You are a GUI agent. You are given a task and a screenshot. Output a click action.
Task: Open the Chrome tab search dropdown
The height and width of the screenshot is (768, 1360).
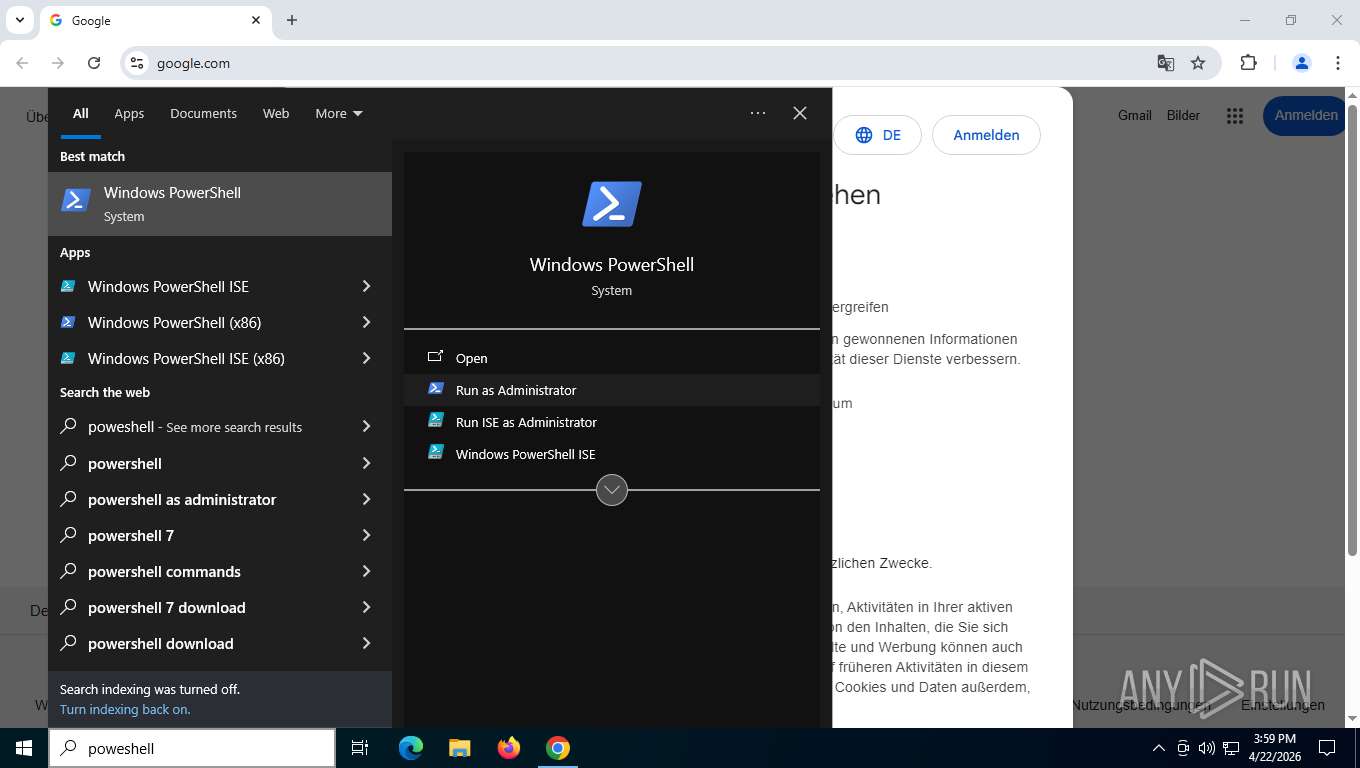20,20
